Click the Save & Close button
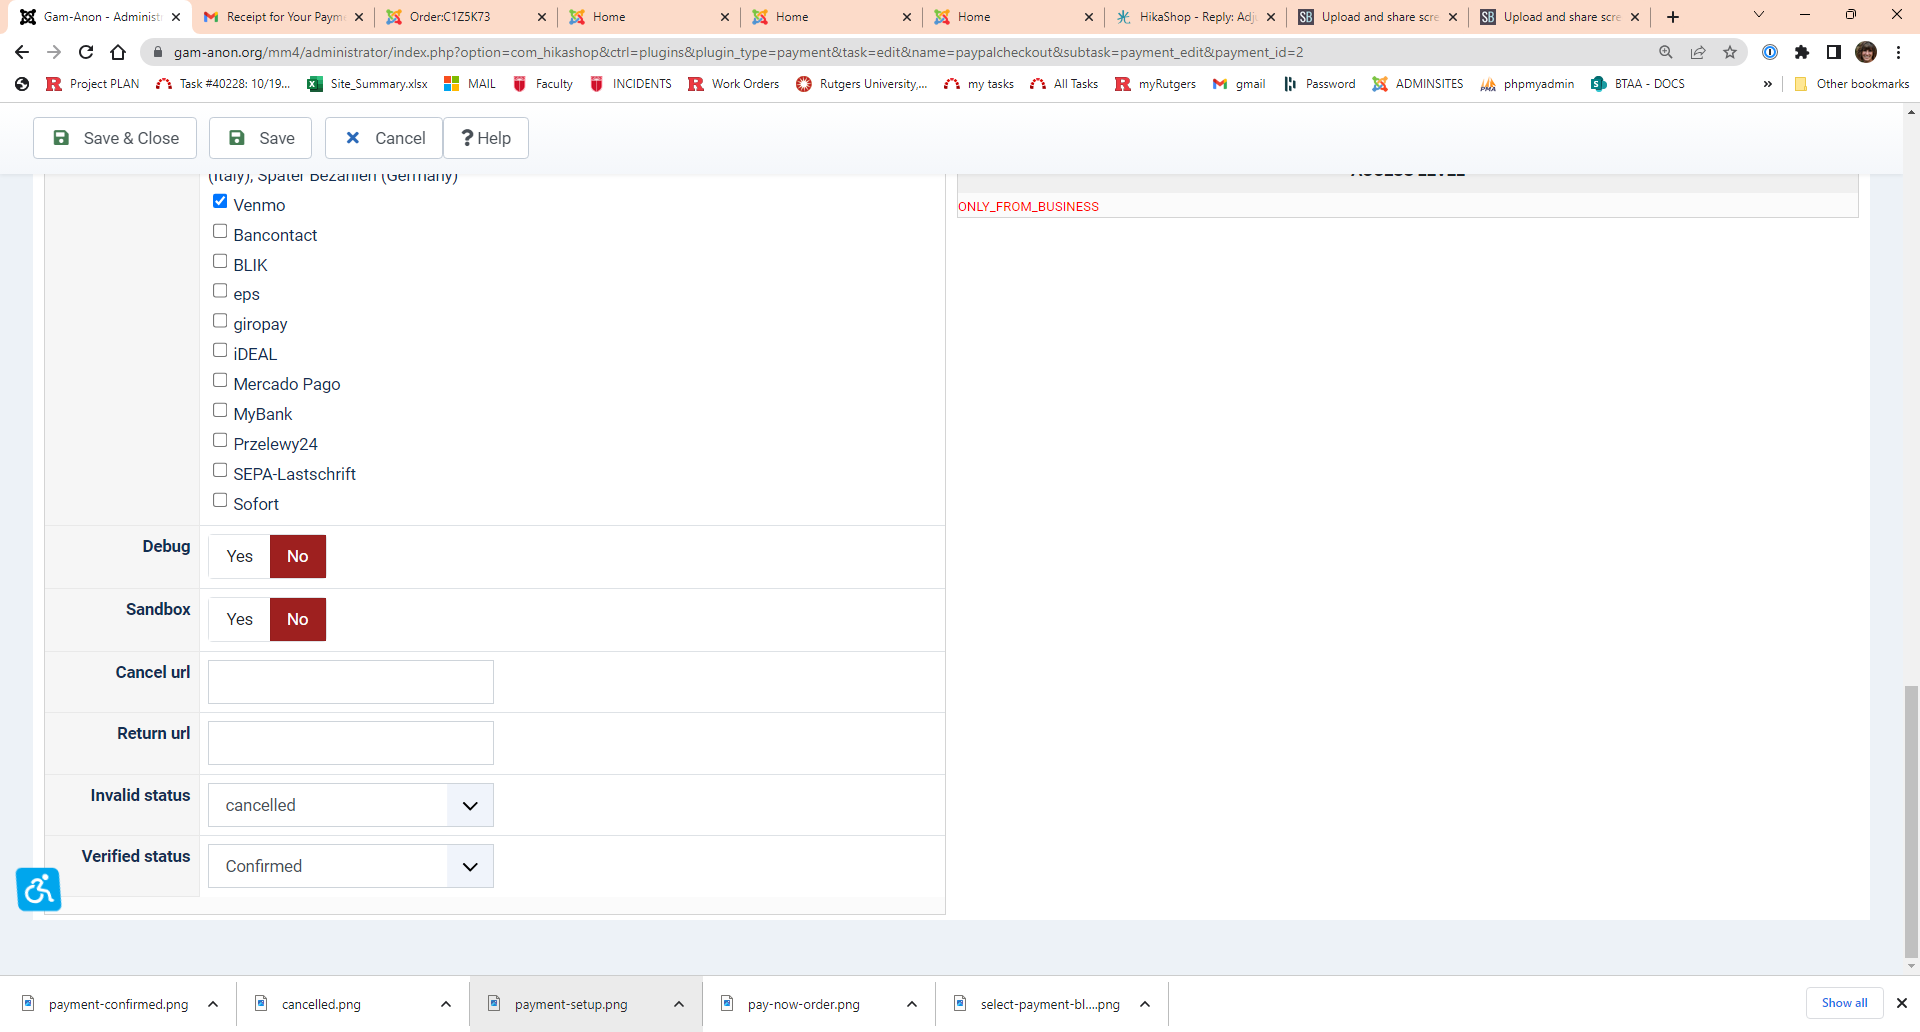Image resolution: width=1920 pixels, height=1032 pixels. (115, 138)
